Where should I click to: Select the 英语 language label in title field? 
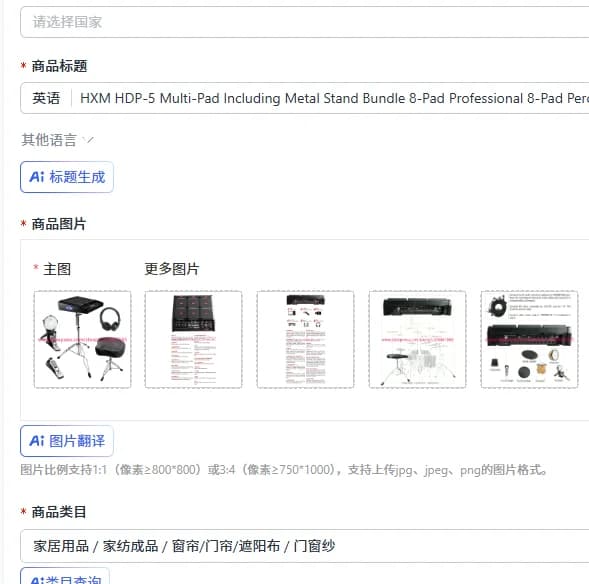click(46, 98)
